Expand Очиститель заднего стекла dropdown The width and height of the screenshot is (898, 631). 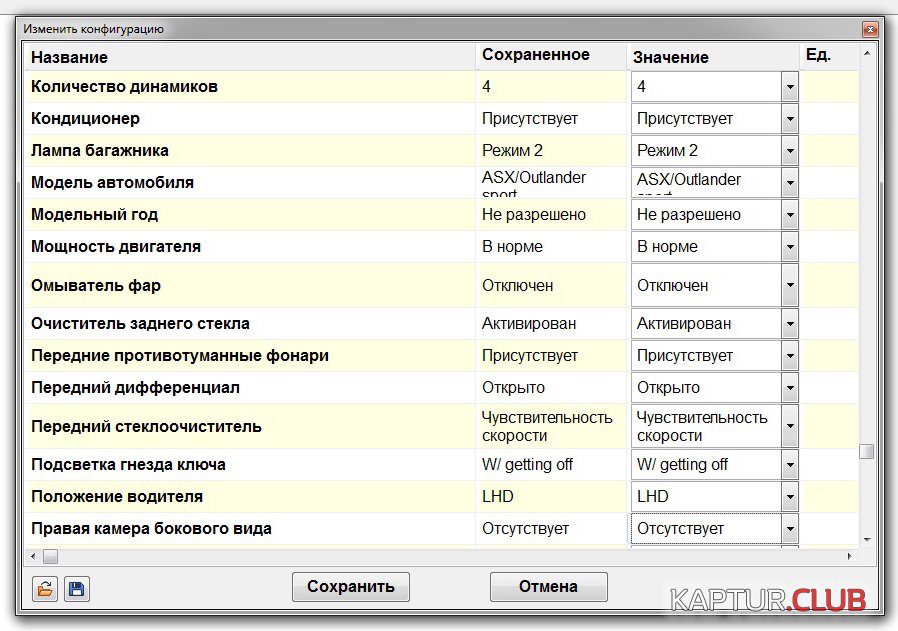pos(789,324)
